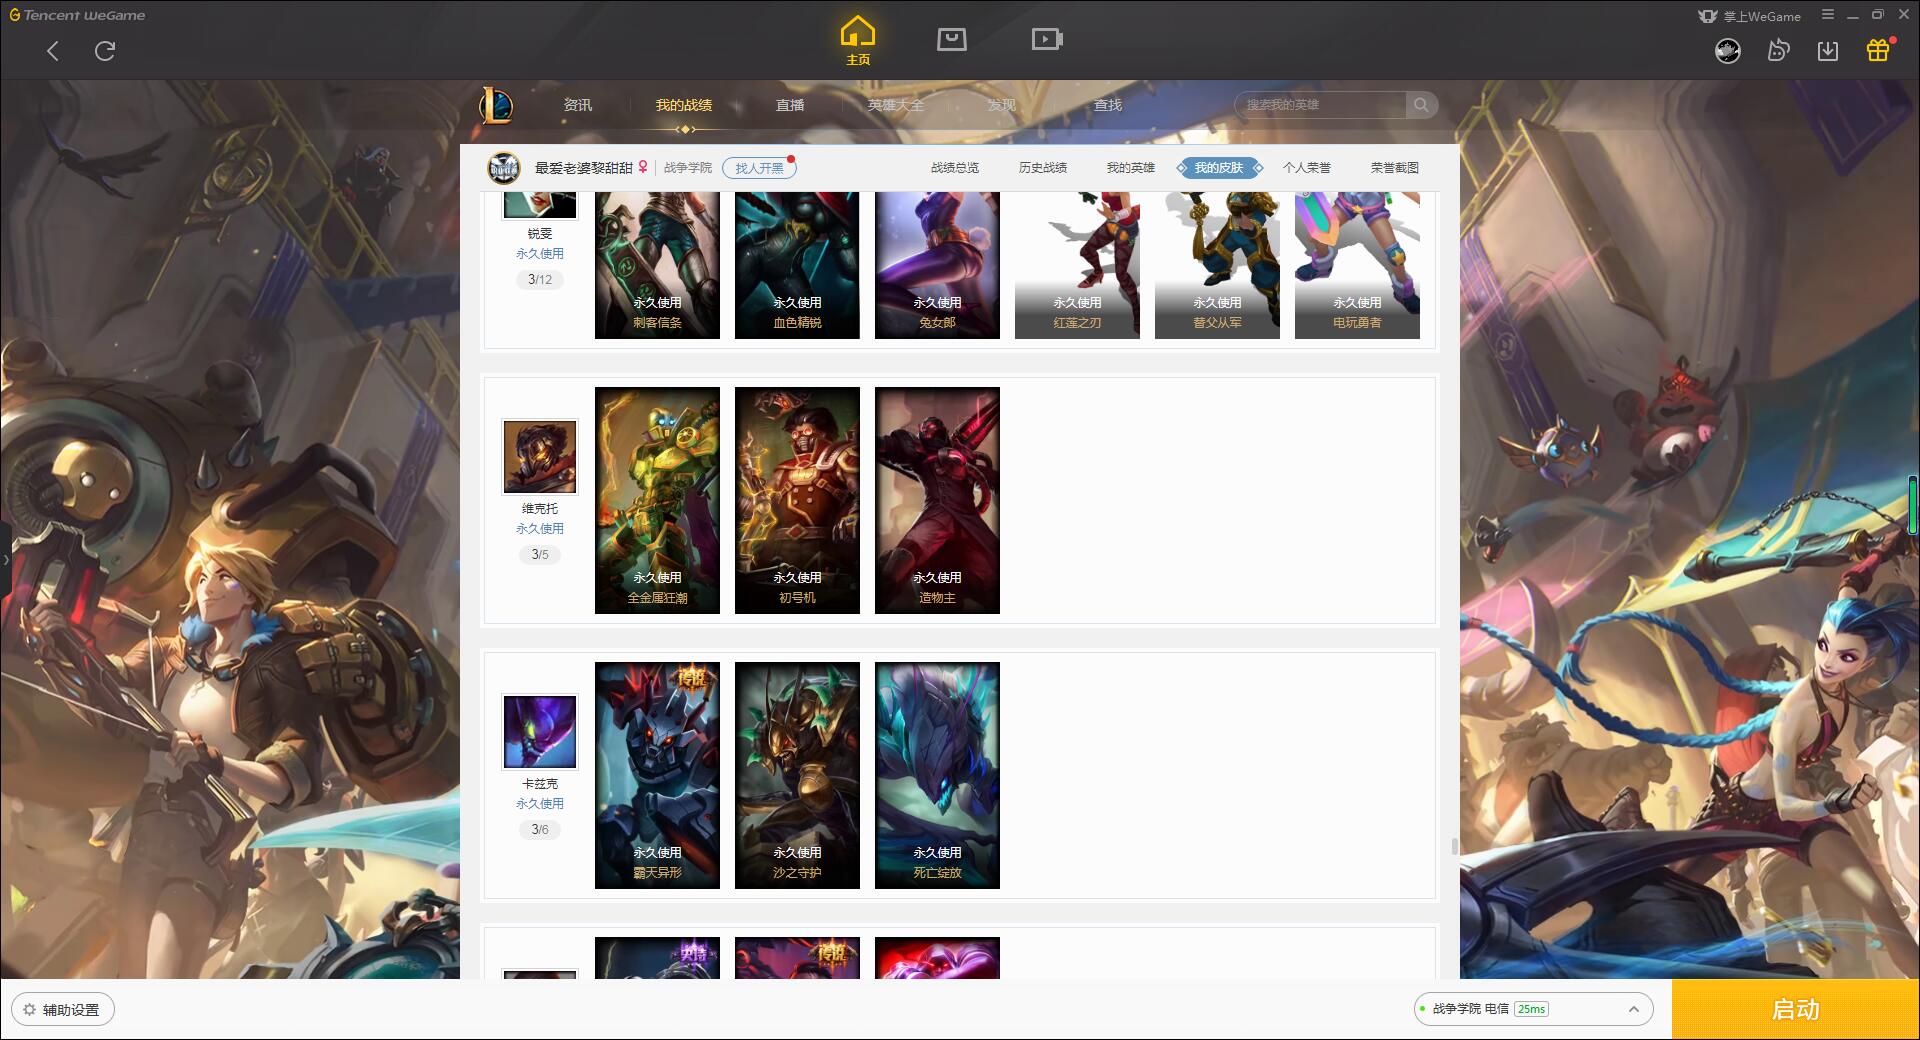
Task: Open the store bag icon in the top bar
Action: coord(951,39)
